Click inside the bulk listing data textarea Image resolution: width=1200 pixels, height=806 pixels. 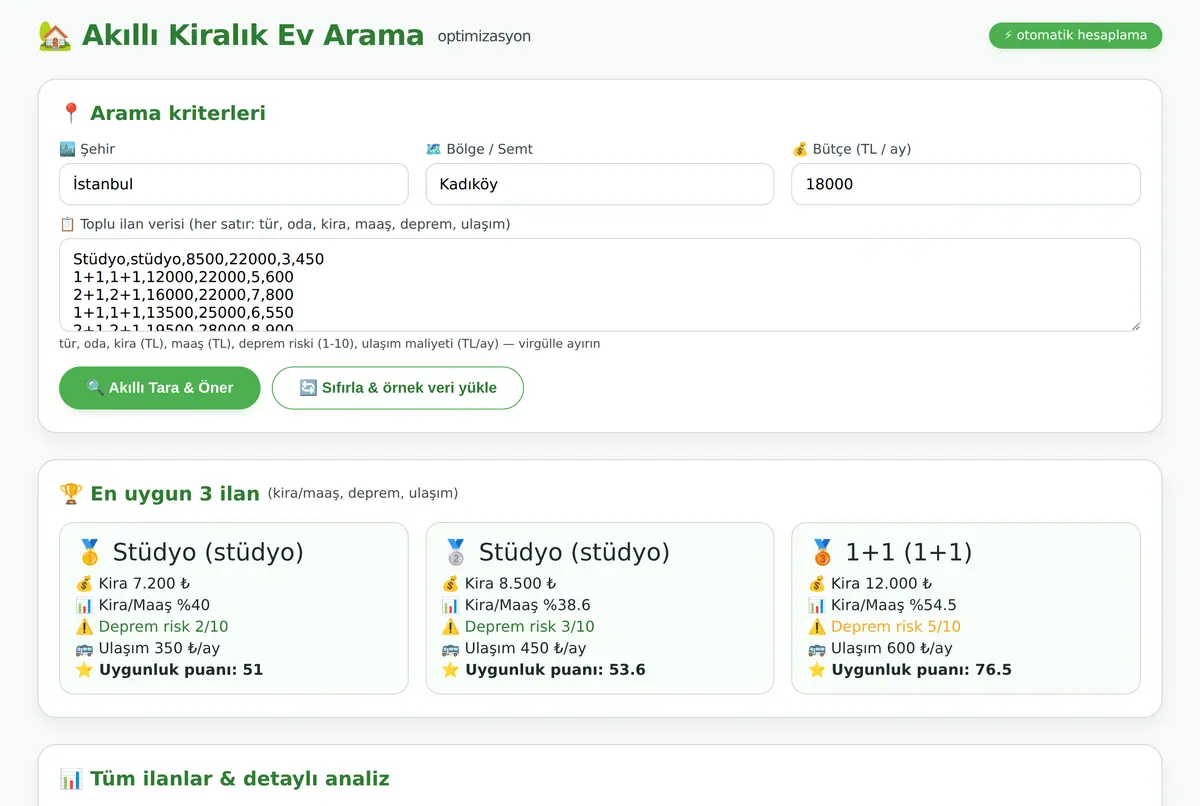600,285
